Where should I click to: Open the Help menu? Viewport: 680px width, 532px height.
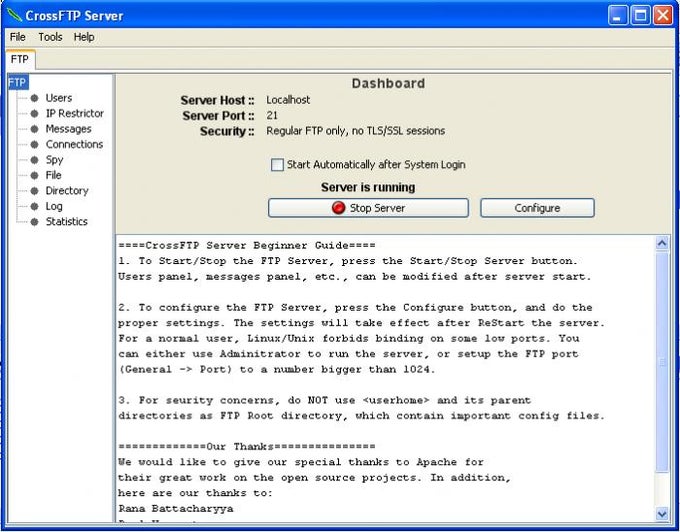pos(84,37)
